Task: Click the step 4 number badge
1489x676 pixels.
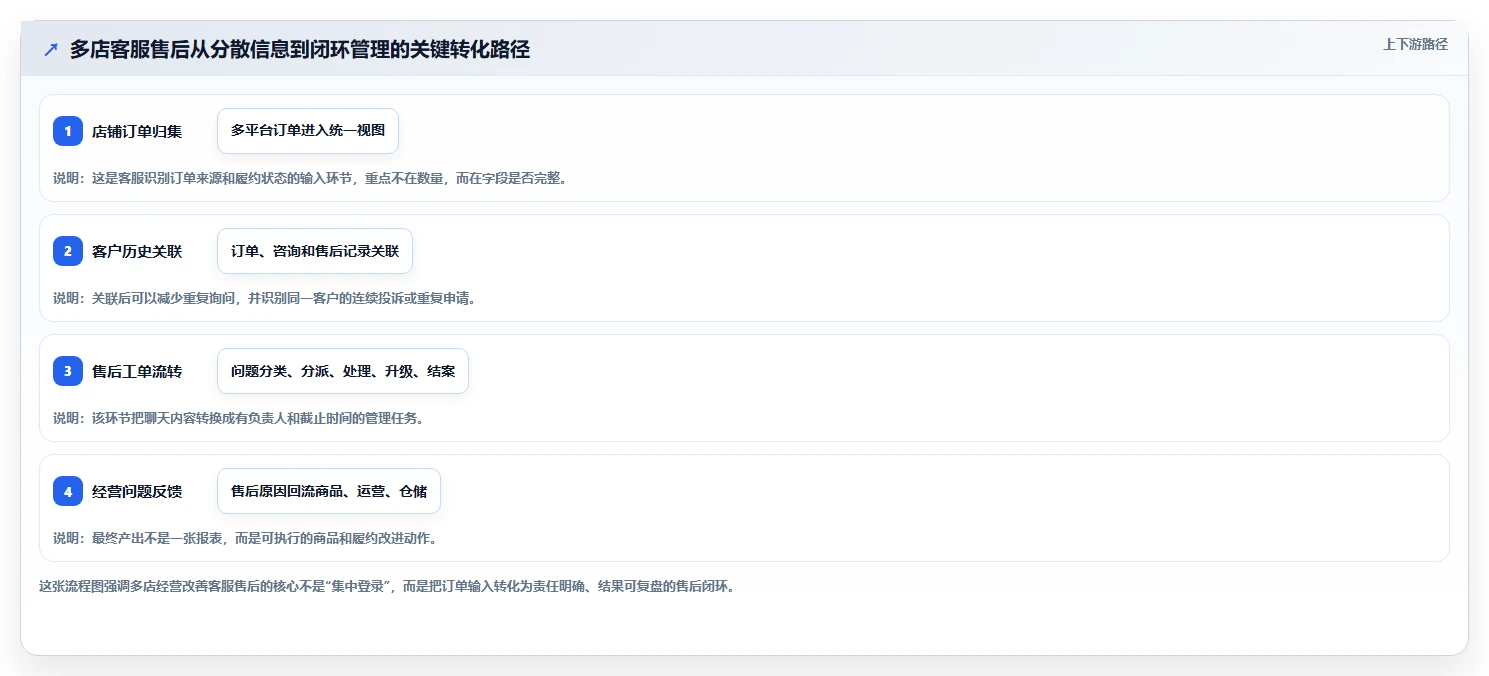Action: pos(68,491)
